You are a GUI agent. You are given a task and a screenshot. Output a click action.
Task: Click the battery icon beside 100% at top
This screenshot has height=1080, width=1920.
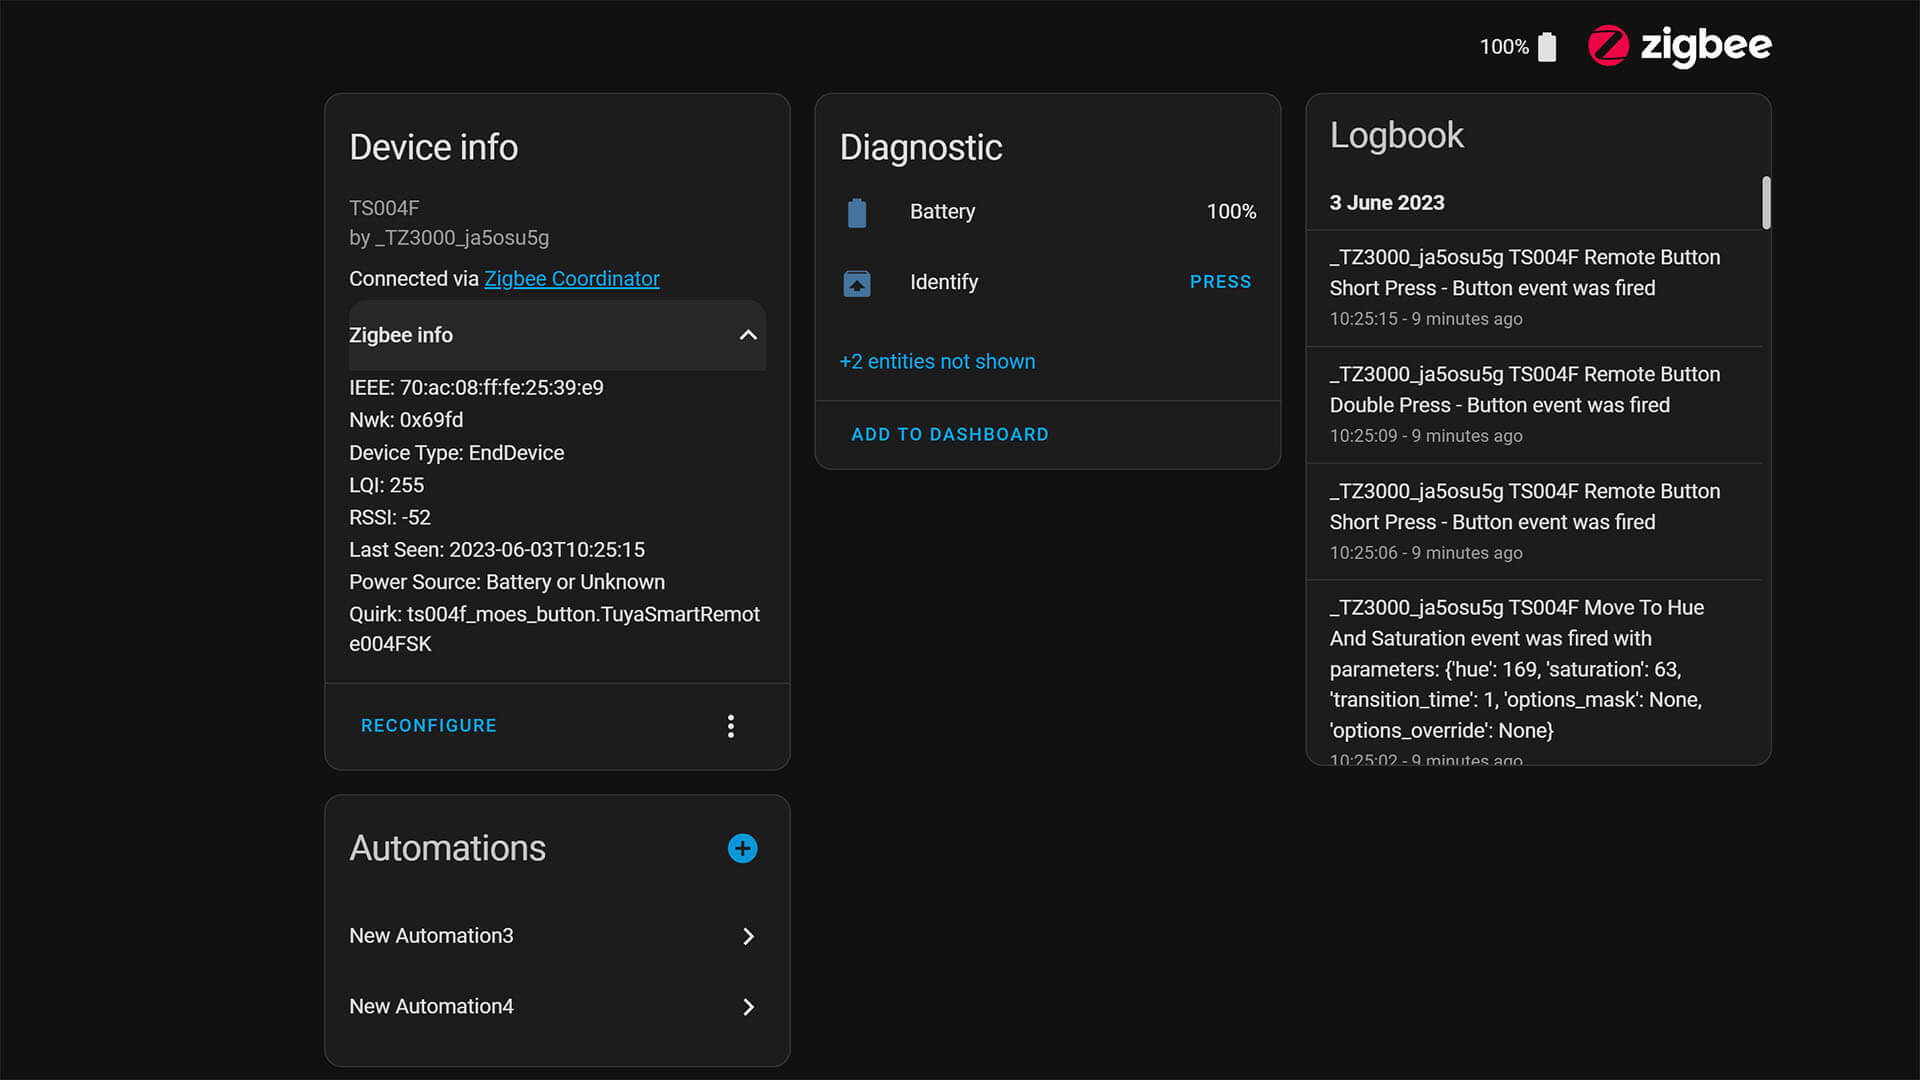[1546, 47]
